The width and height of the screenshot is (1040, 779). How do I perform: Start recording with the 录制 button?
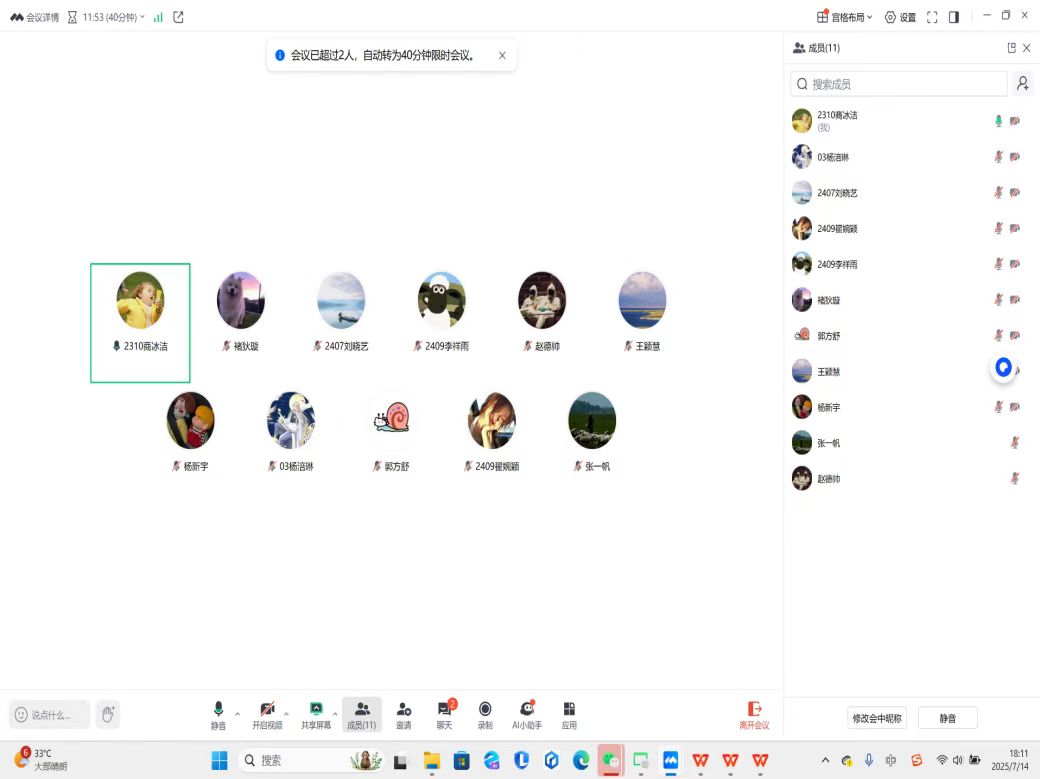pyautogui.click(x=485, y=714)
